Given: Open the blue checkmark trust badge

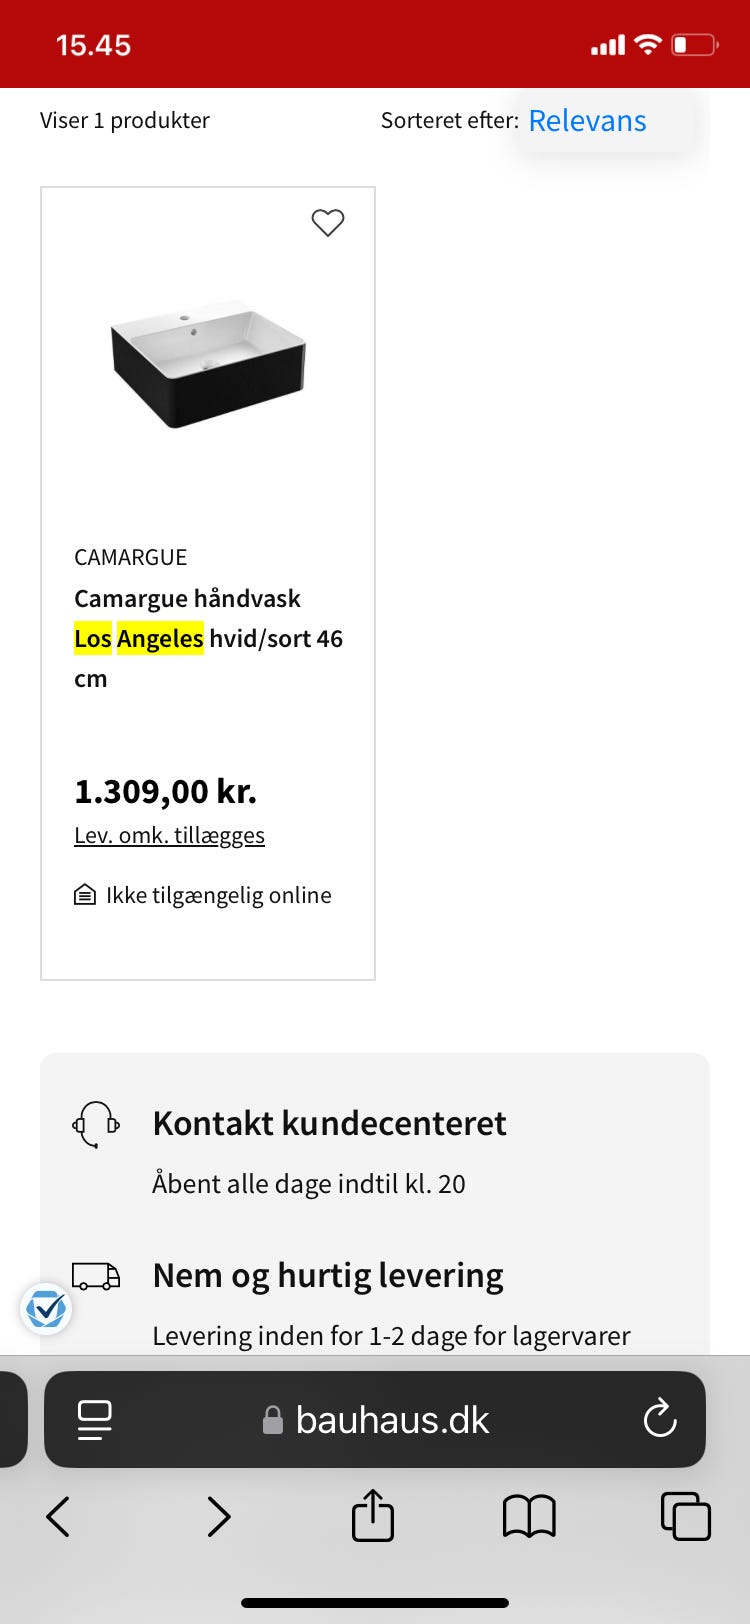Looking at the screenshot, I should [46, 1308].
